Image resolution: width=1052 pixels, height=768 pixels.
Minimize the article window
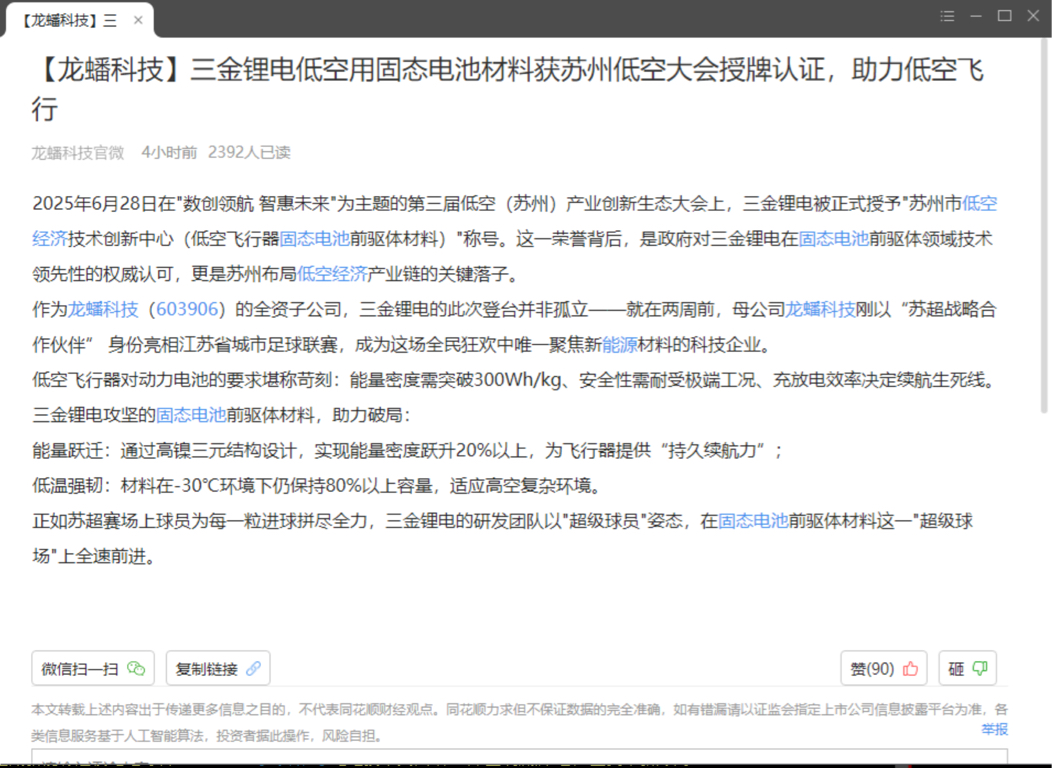(976, 16)
